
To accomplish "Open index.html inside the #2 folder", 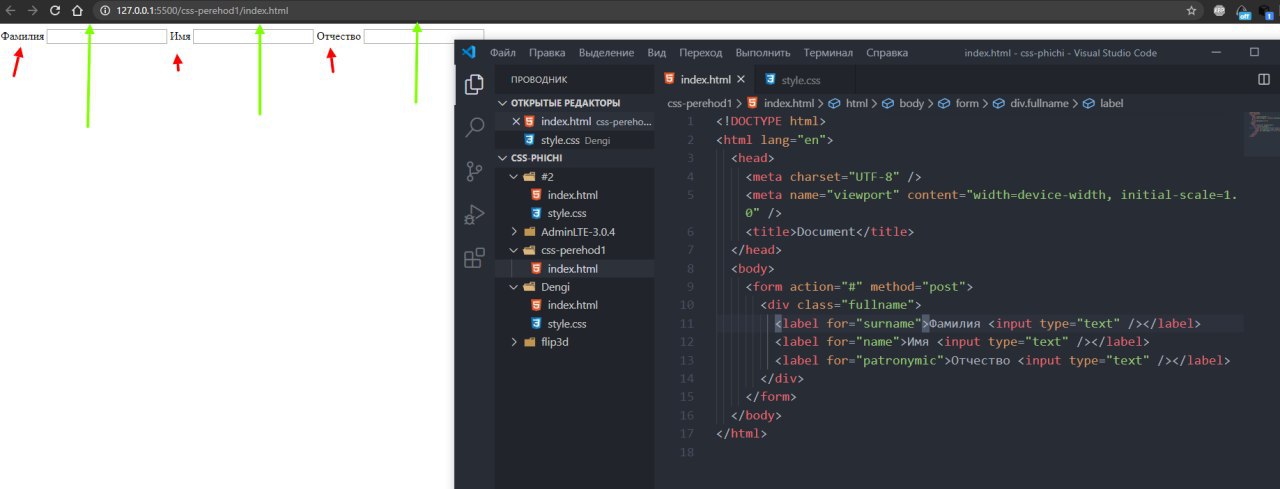I will click(x=574, y=195).
